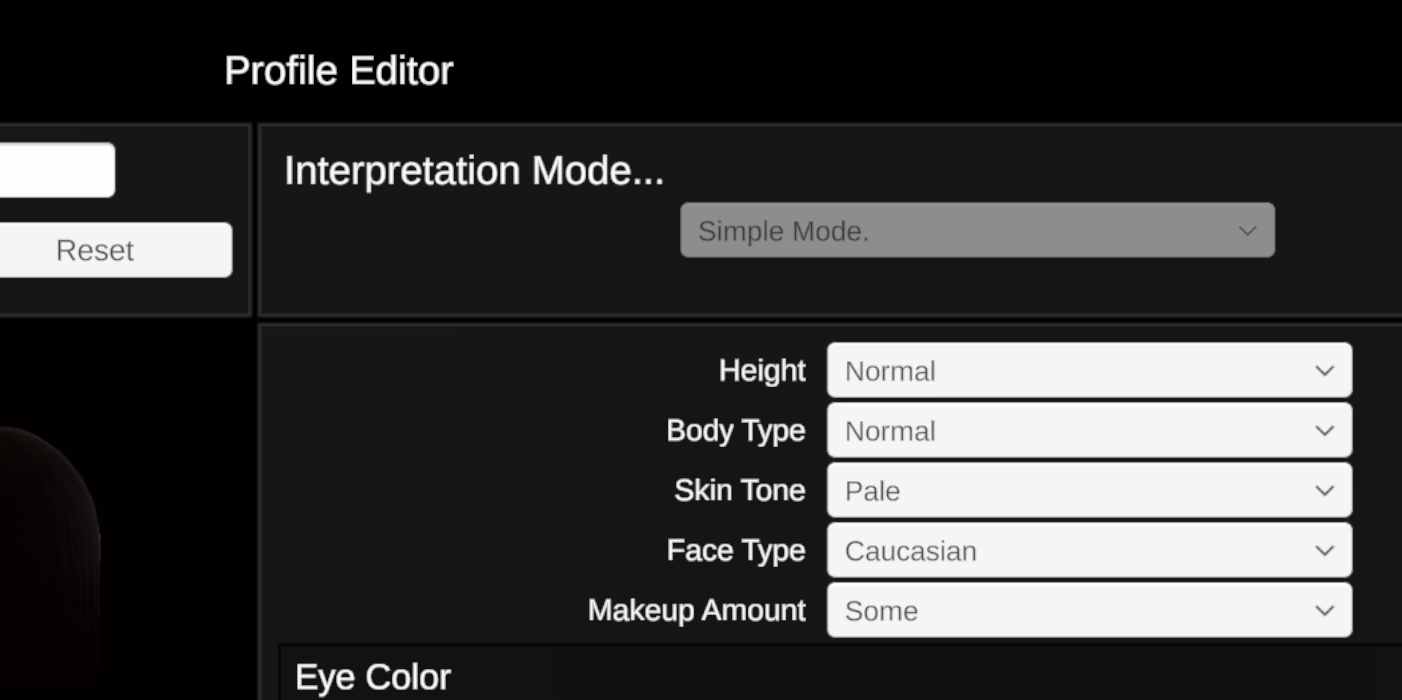Open the Simple Mode dropdown

click(x=976, y=231)
